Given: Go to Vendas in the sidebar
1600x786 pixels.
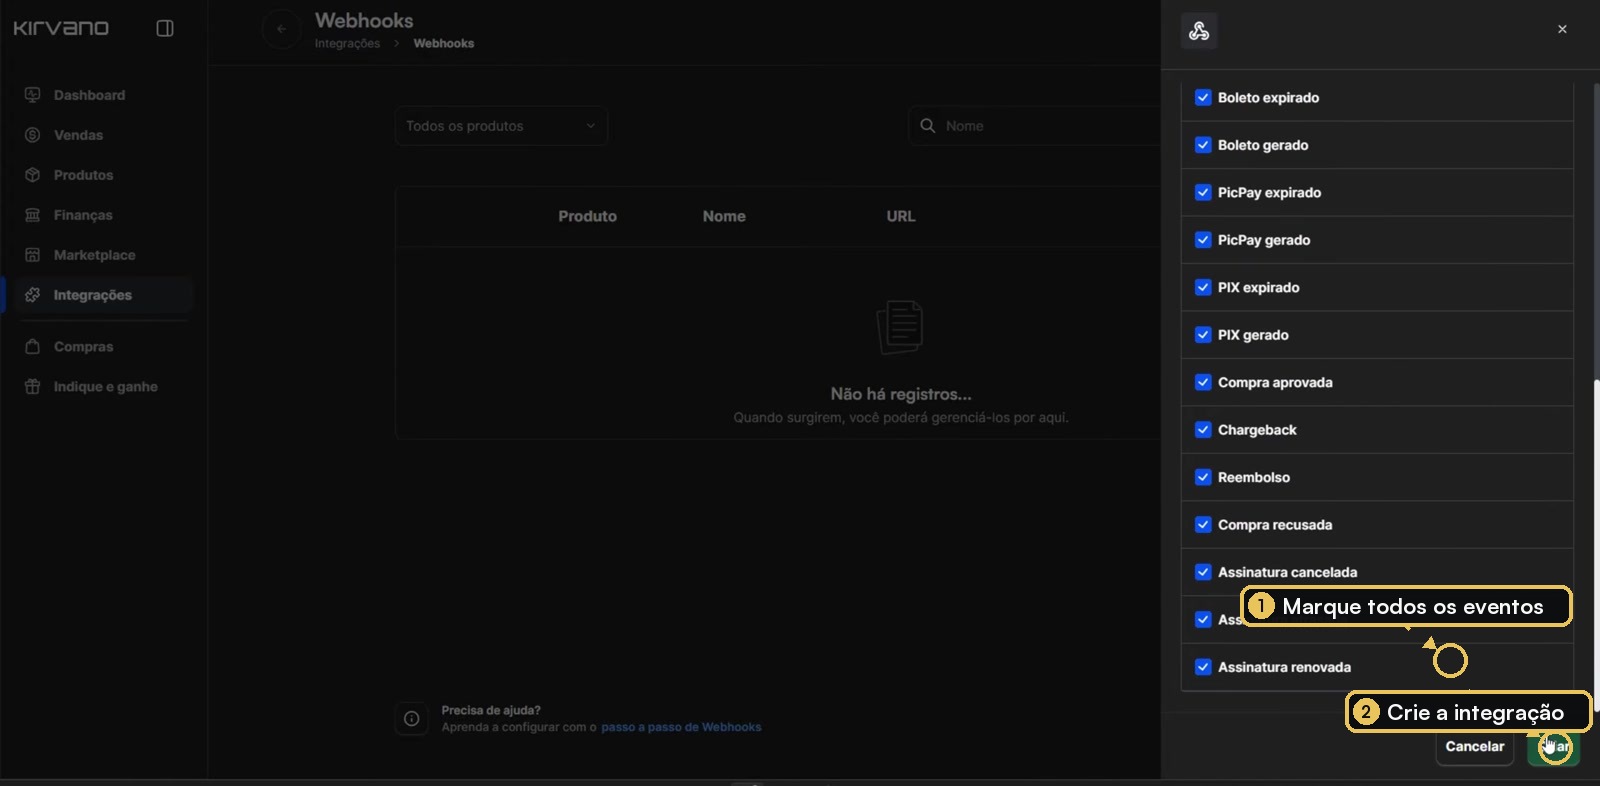Looking at the screenshot, I should [78, 135].
